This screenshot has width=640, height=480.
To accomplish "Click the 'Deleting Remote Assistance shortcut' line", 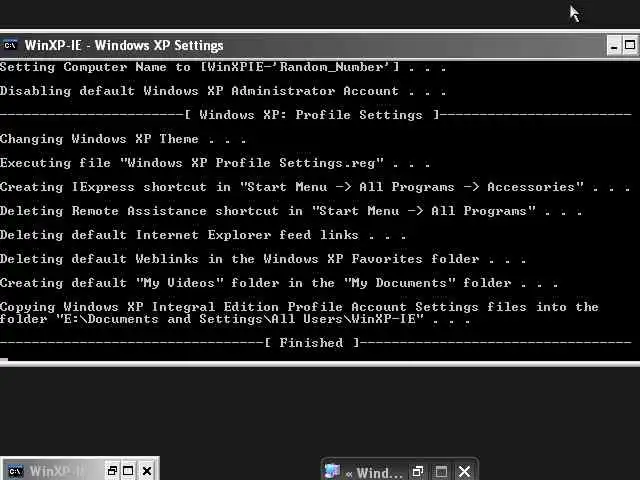I will (291, 211).
